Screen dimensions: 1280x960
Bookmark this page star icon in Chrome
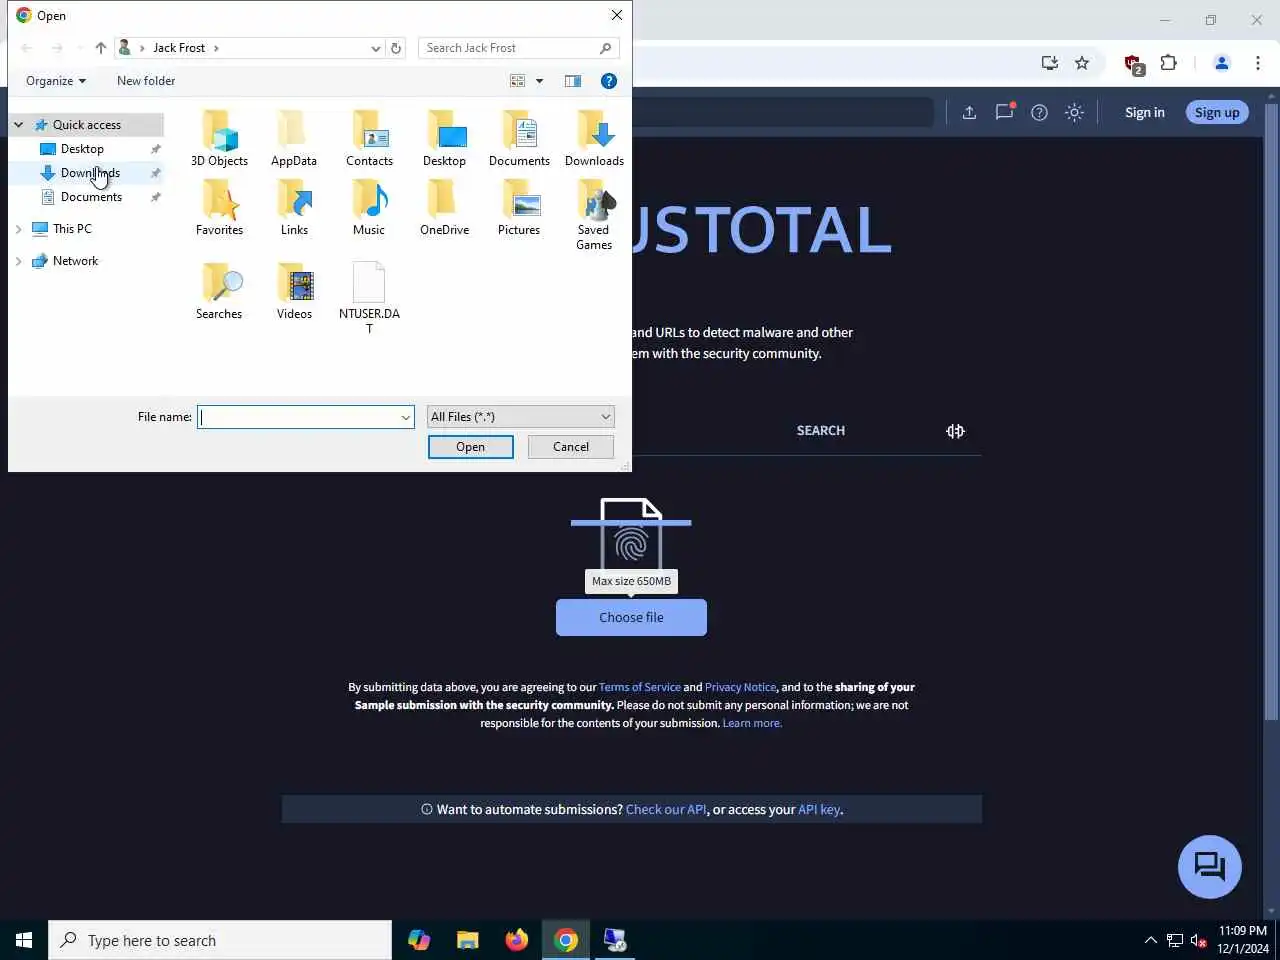(x=1082, y=63)
